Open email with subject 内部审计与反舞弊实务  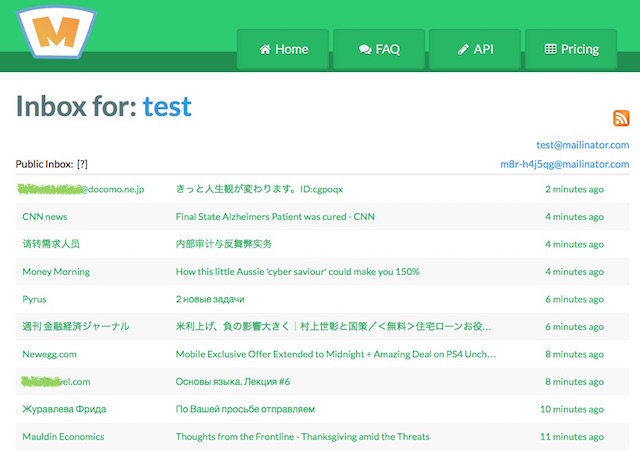224,244
